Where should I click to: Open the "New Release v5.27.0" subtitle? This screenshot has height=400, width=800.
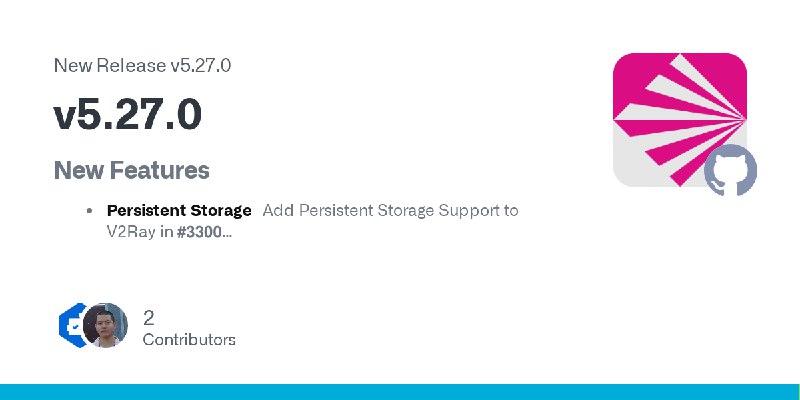coord(142,65)
